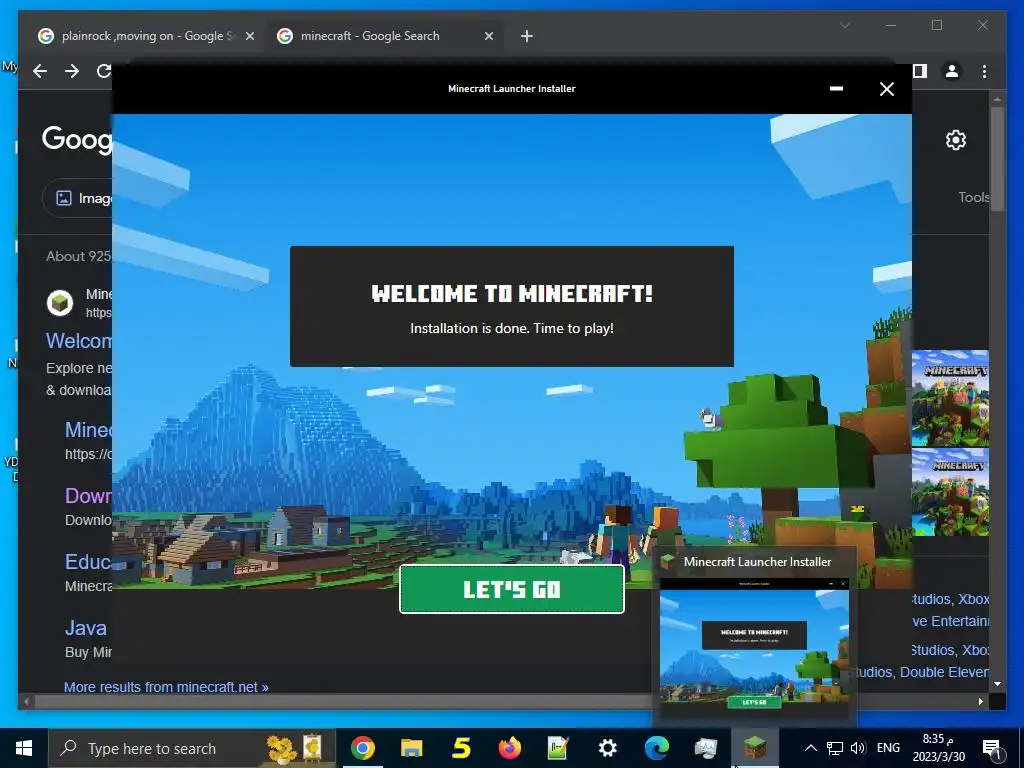Open Google Tools filter

(x=973, y=197)
